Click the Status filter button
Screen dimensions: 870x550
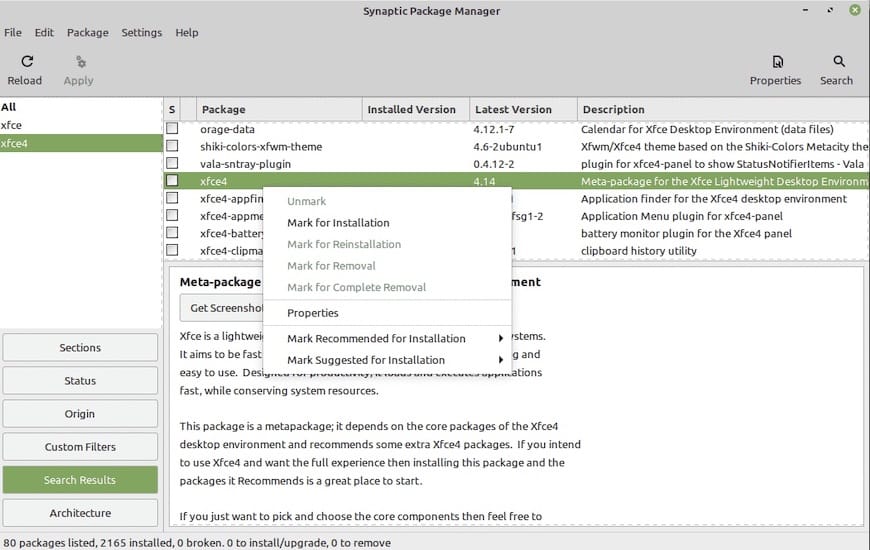(80, 381)
